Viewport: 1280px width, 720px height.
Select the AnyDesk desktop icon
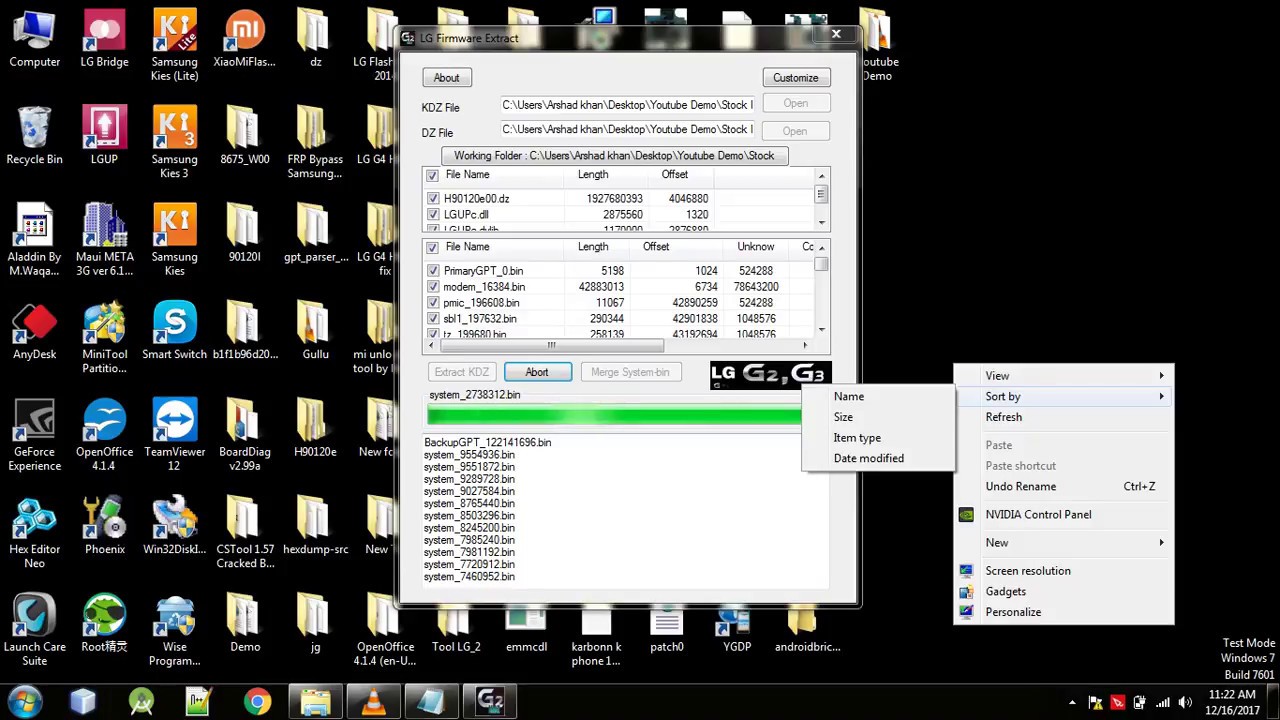tap(34, 332)
